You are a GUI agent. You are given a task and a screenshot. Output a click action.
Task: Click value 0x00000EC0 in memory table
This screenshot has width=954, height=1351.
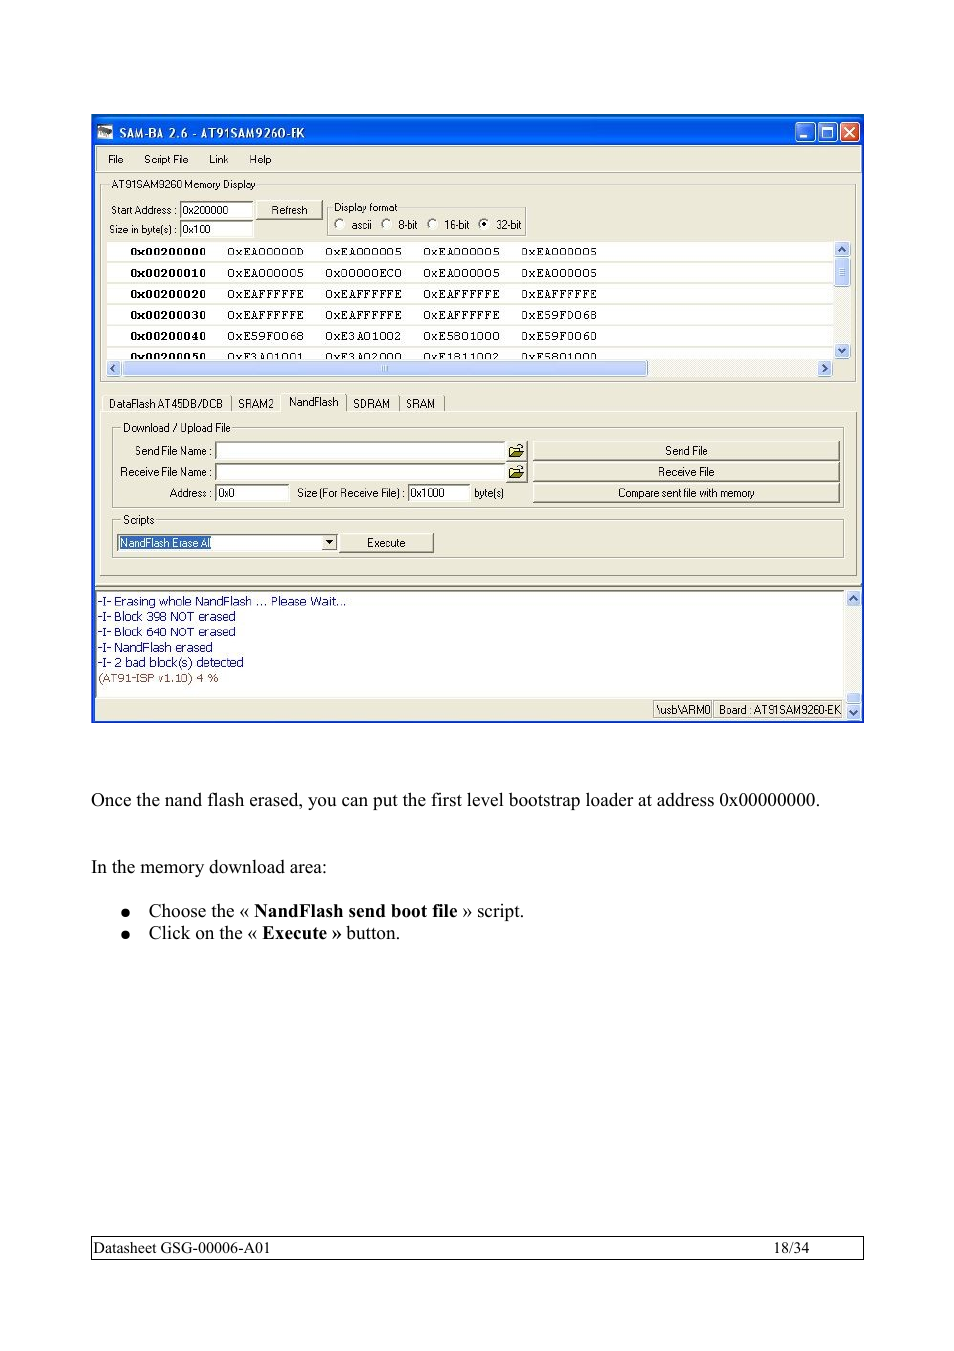[363, 273]
